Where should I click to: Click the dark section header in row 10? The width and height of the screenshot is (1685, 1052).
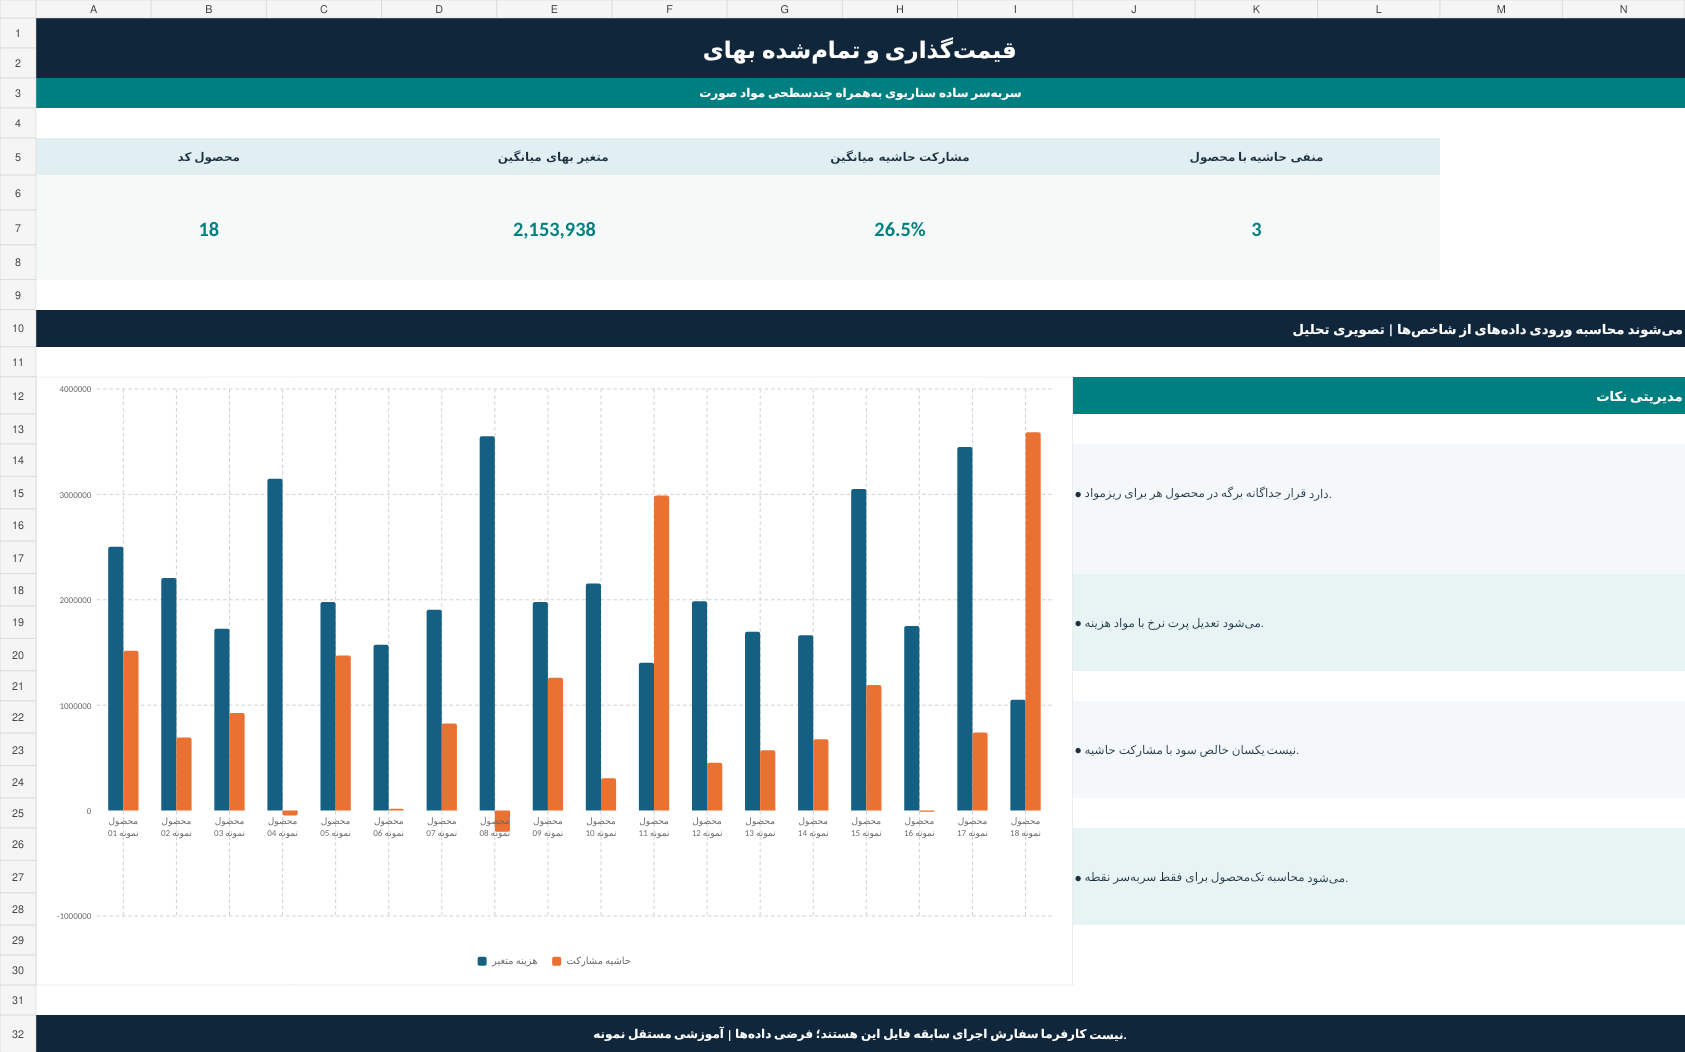pos(860,328)
